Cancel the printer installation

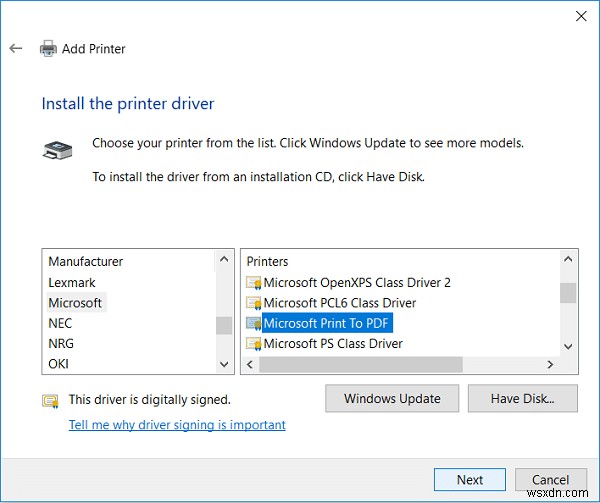click(x=551, y=480)
